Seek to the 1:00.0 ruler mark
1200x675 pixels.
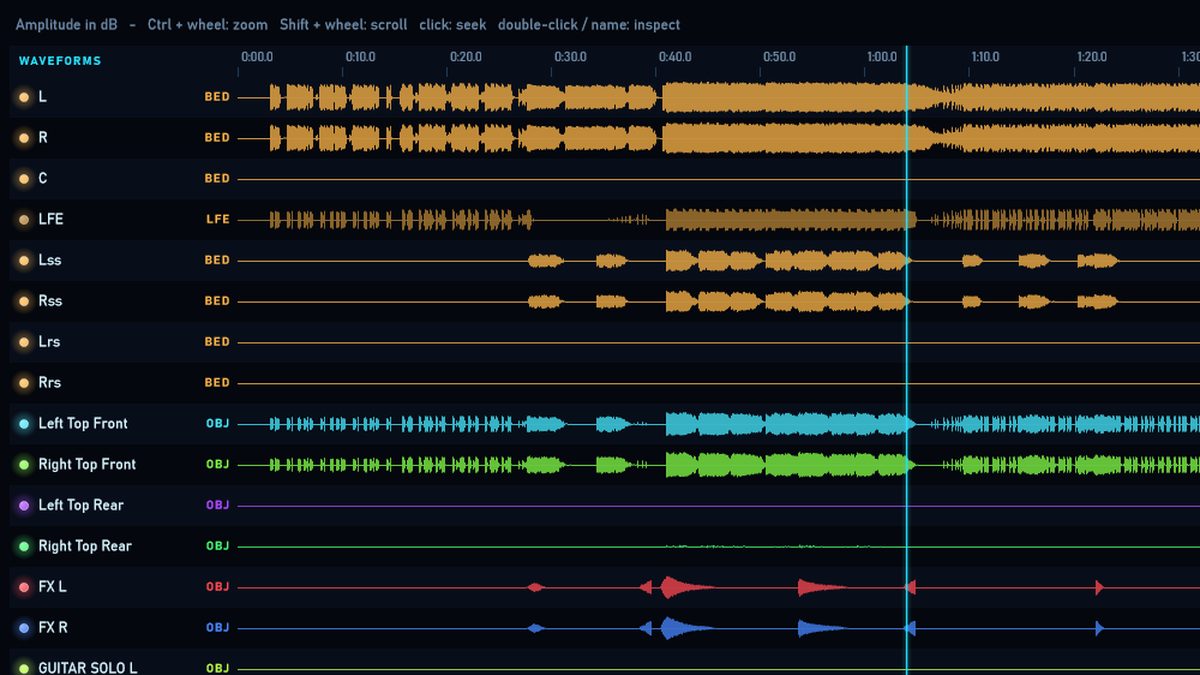coord(882,57)
